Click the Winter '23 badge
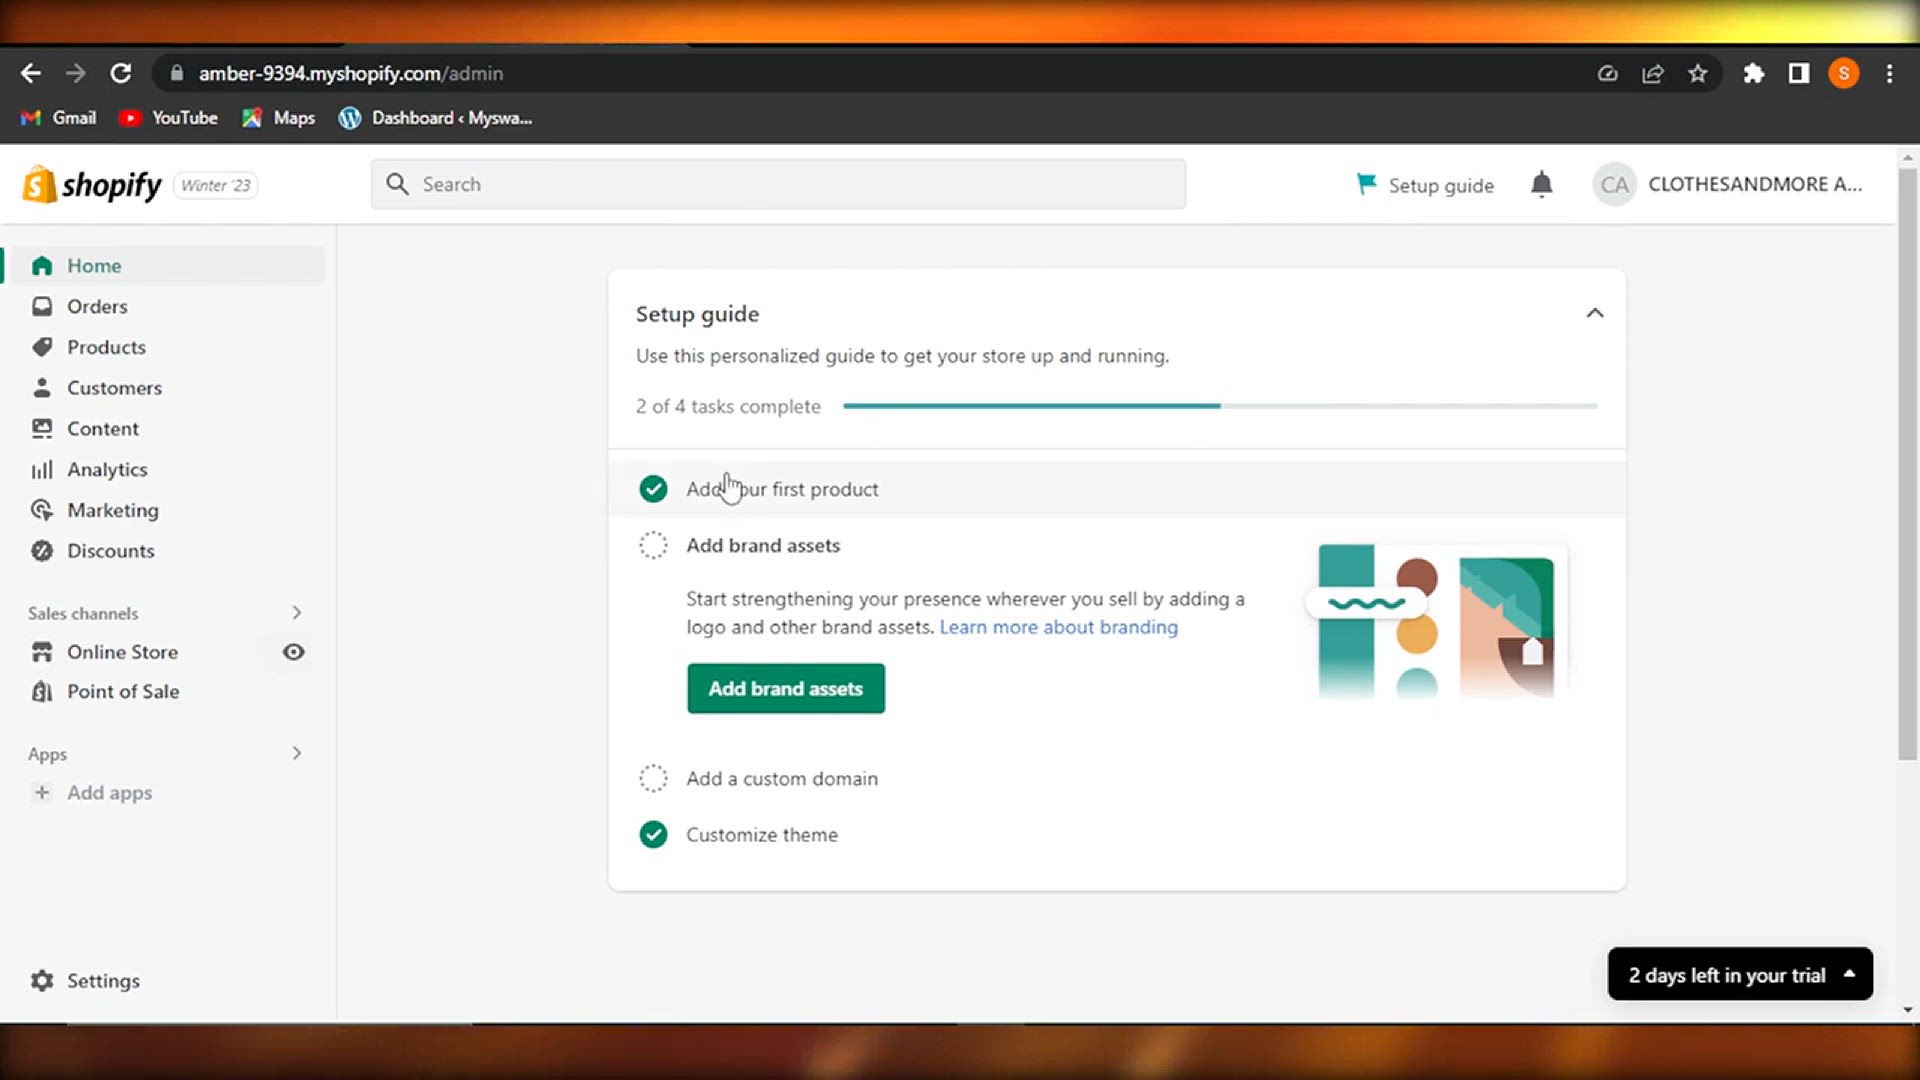This screenshot has width=1920, height=1080. (x=216, y=185)
